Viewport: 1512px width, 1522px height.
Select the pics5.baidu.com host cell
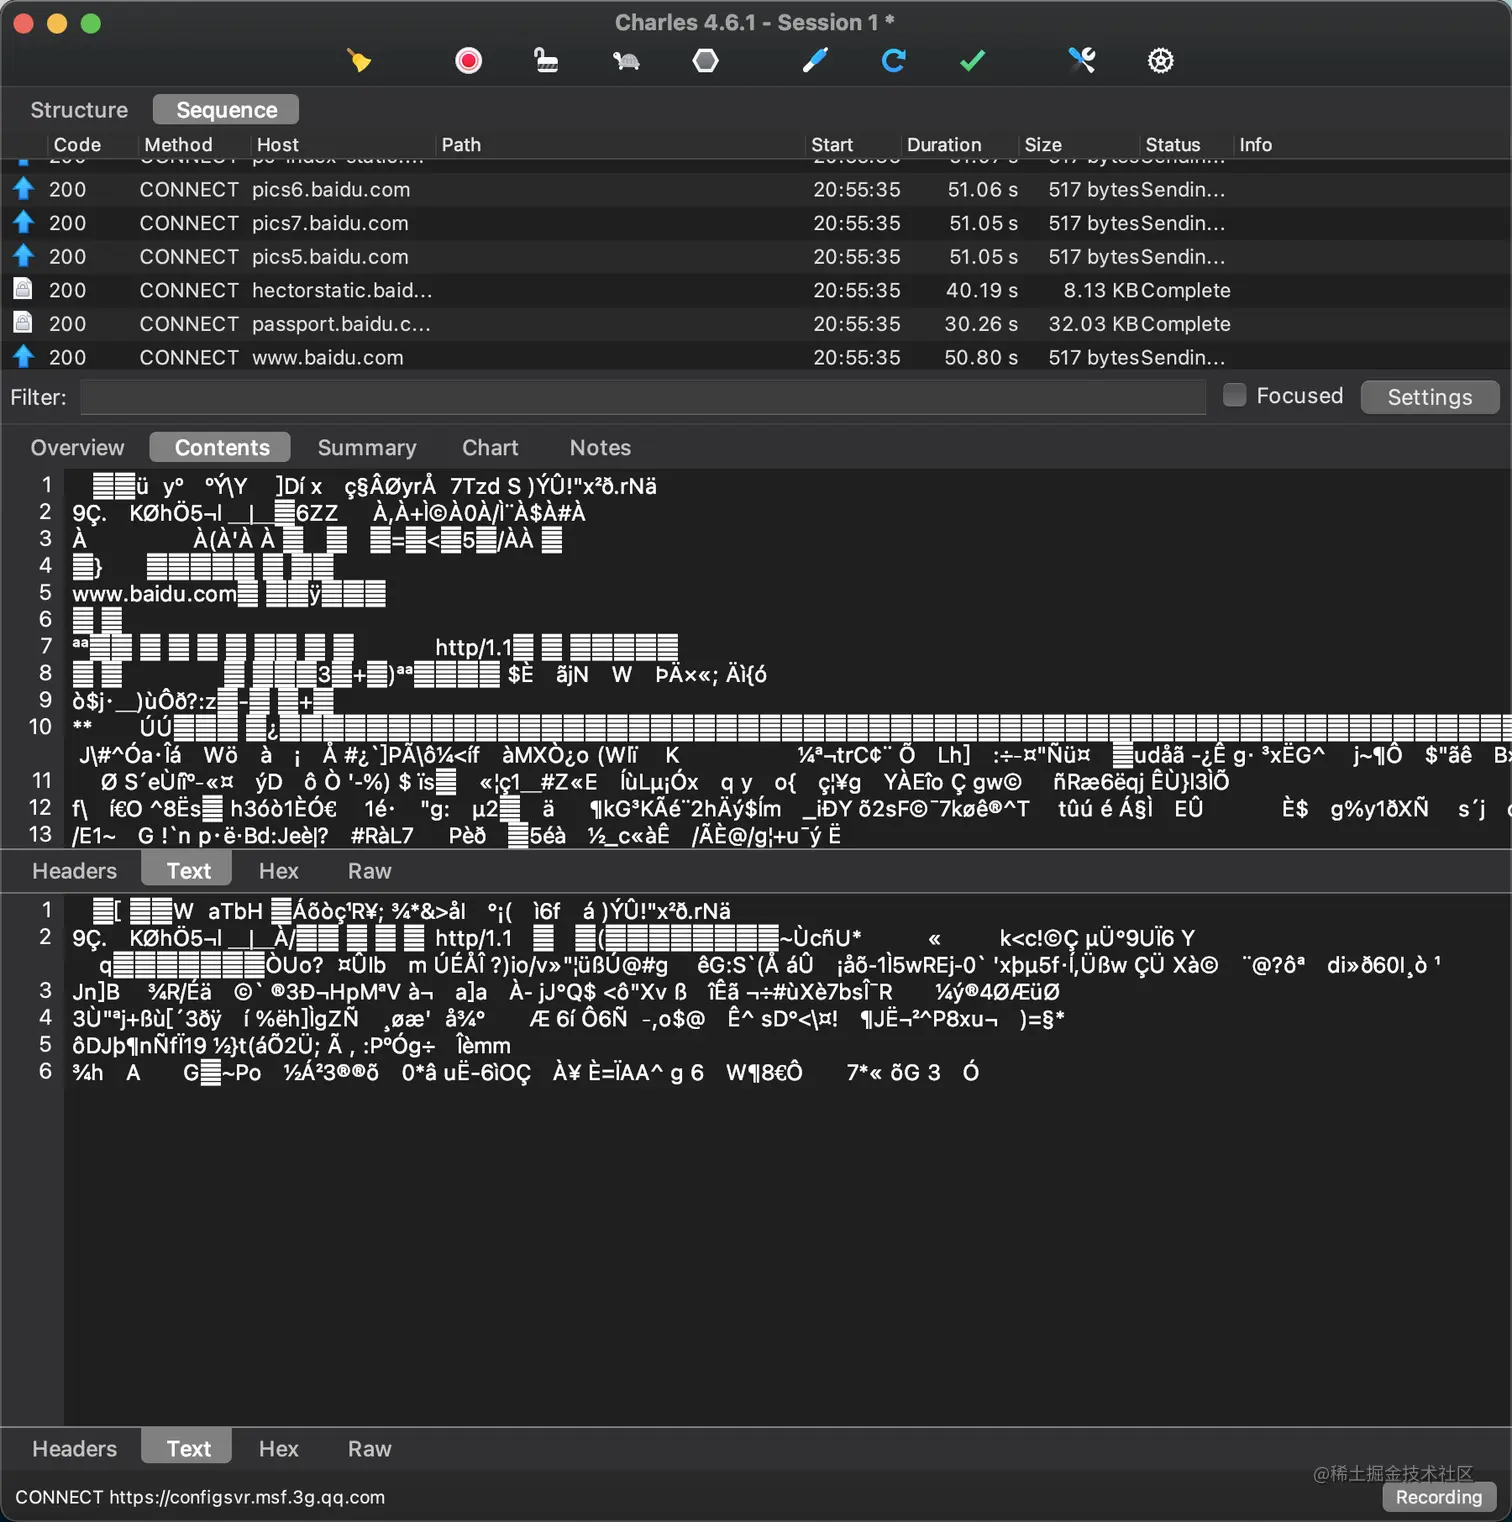coord(330,257)
